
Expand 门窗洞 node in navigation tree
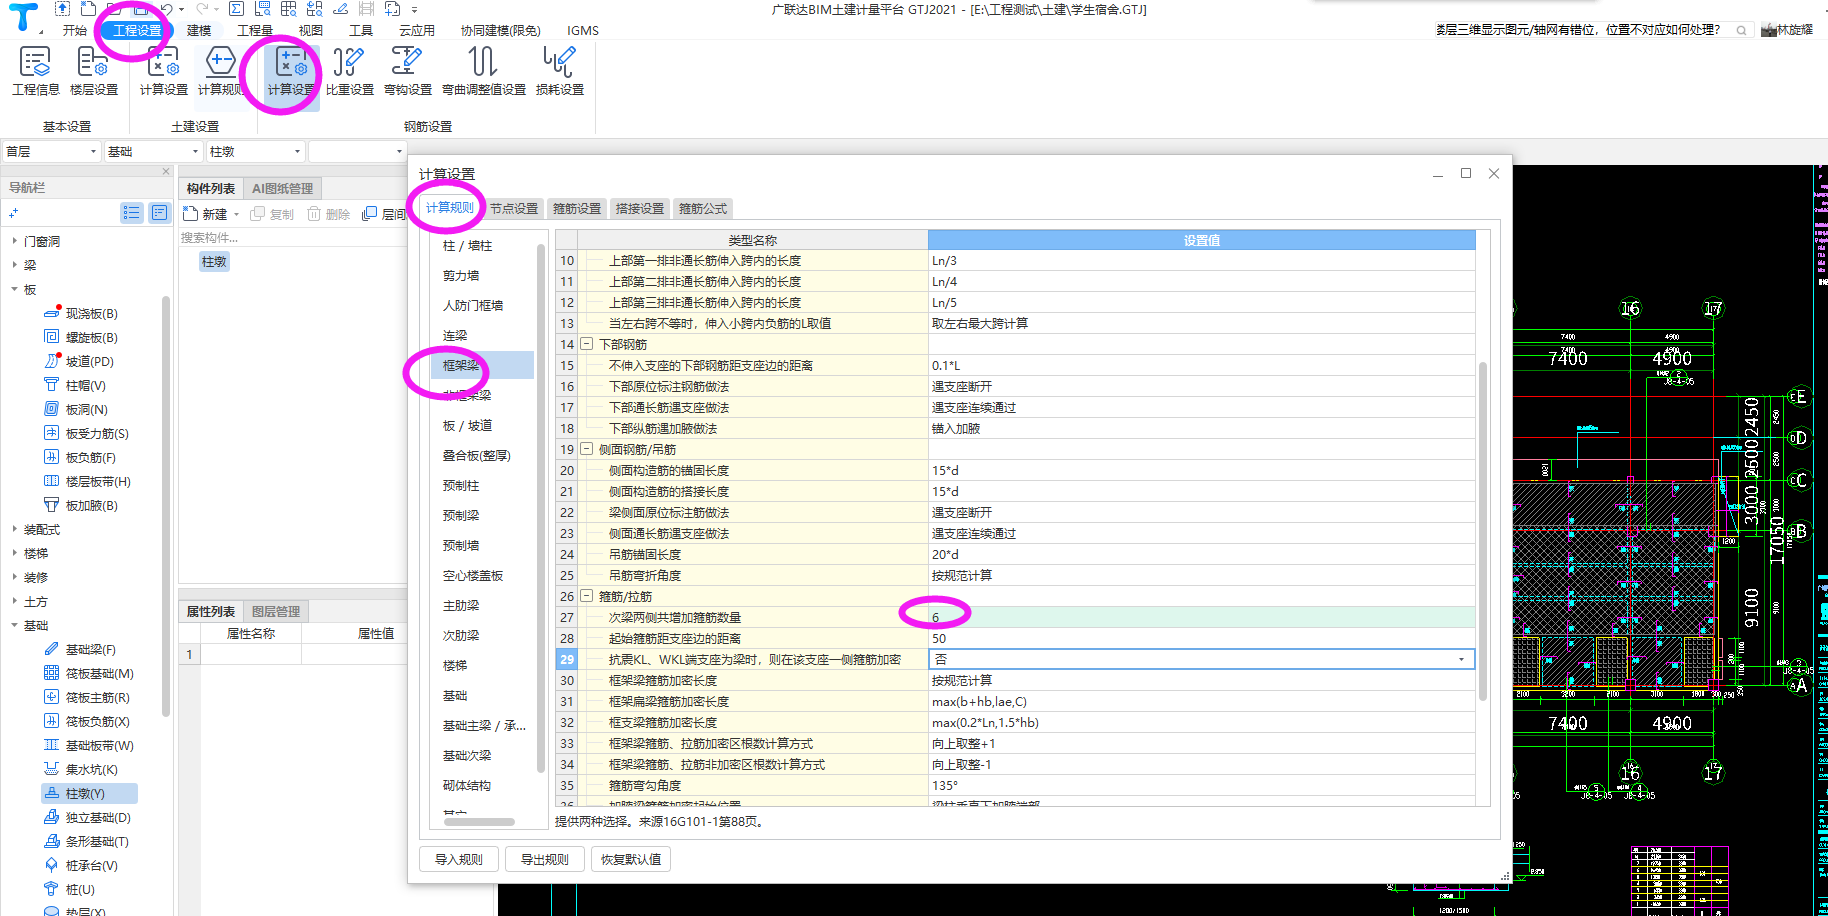coord(14,241)
